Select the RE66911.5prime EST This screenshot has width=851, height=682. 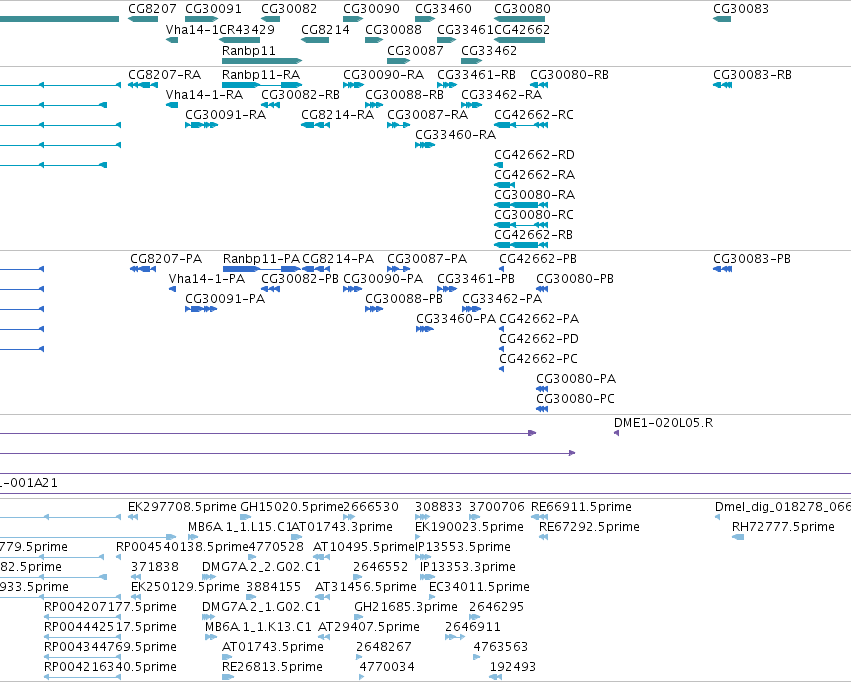[x=539, y=517]
